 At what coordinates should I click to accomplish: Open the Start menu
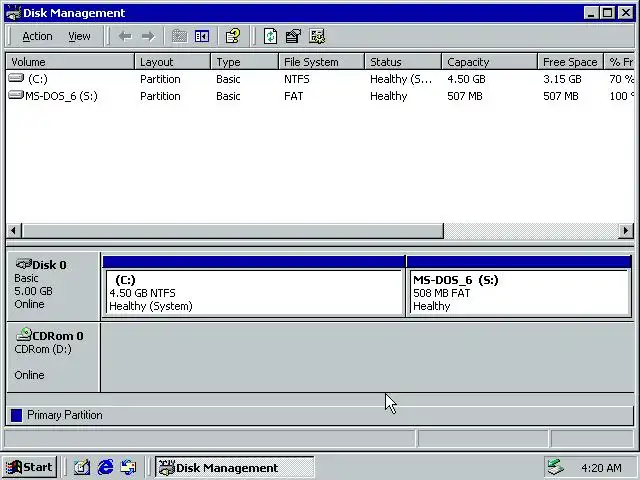pos(29,467)
